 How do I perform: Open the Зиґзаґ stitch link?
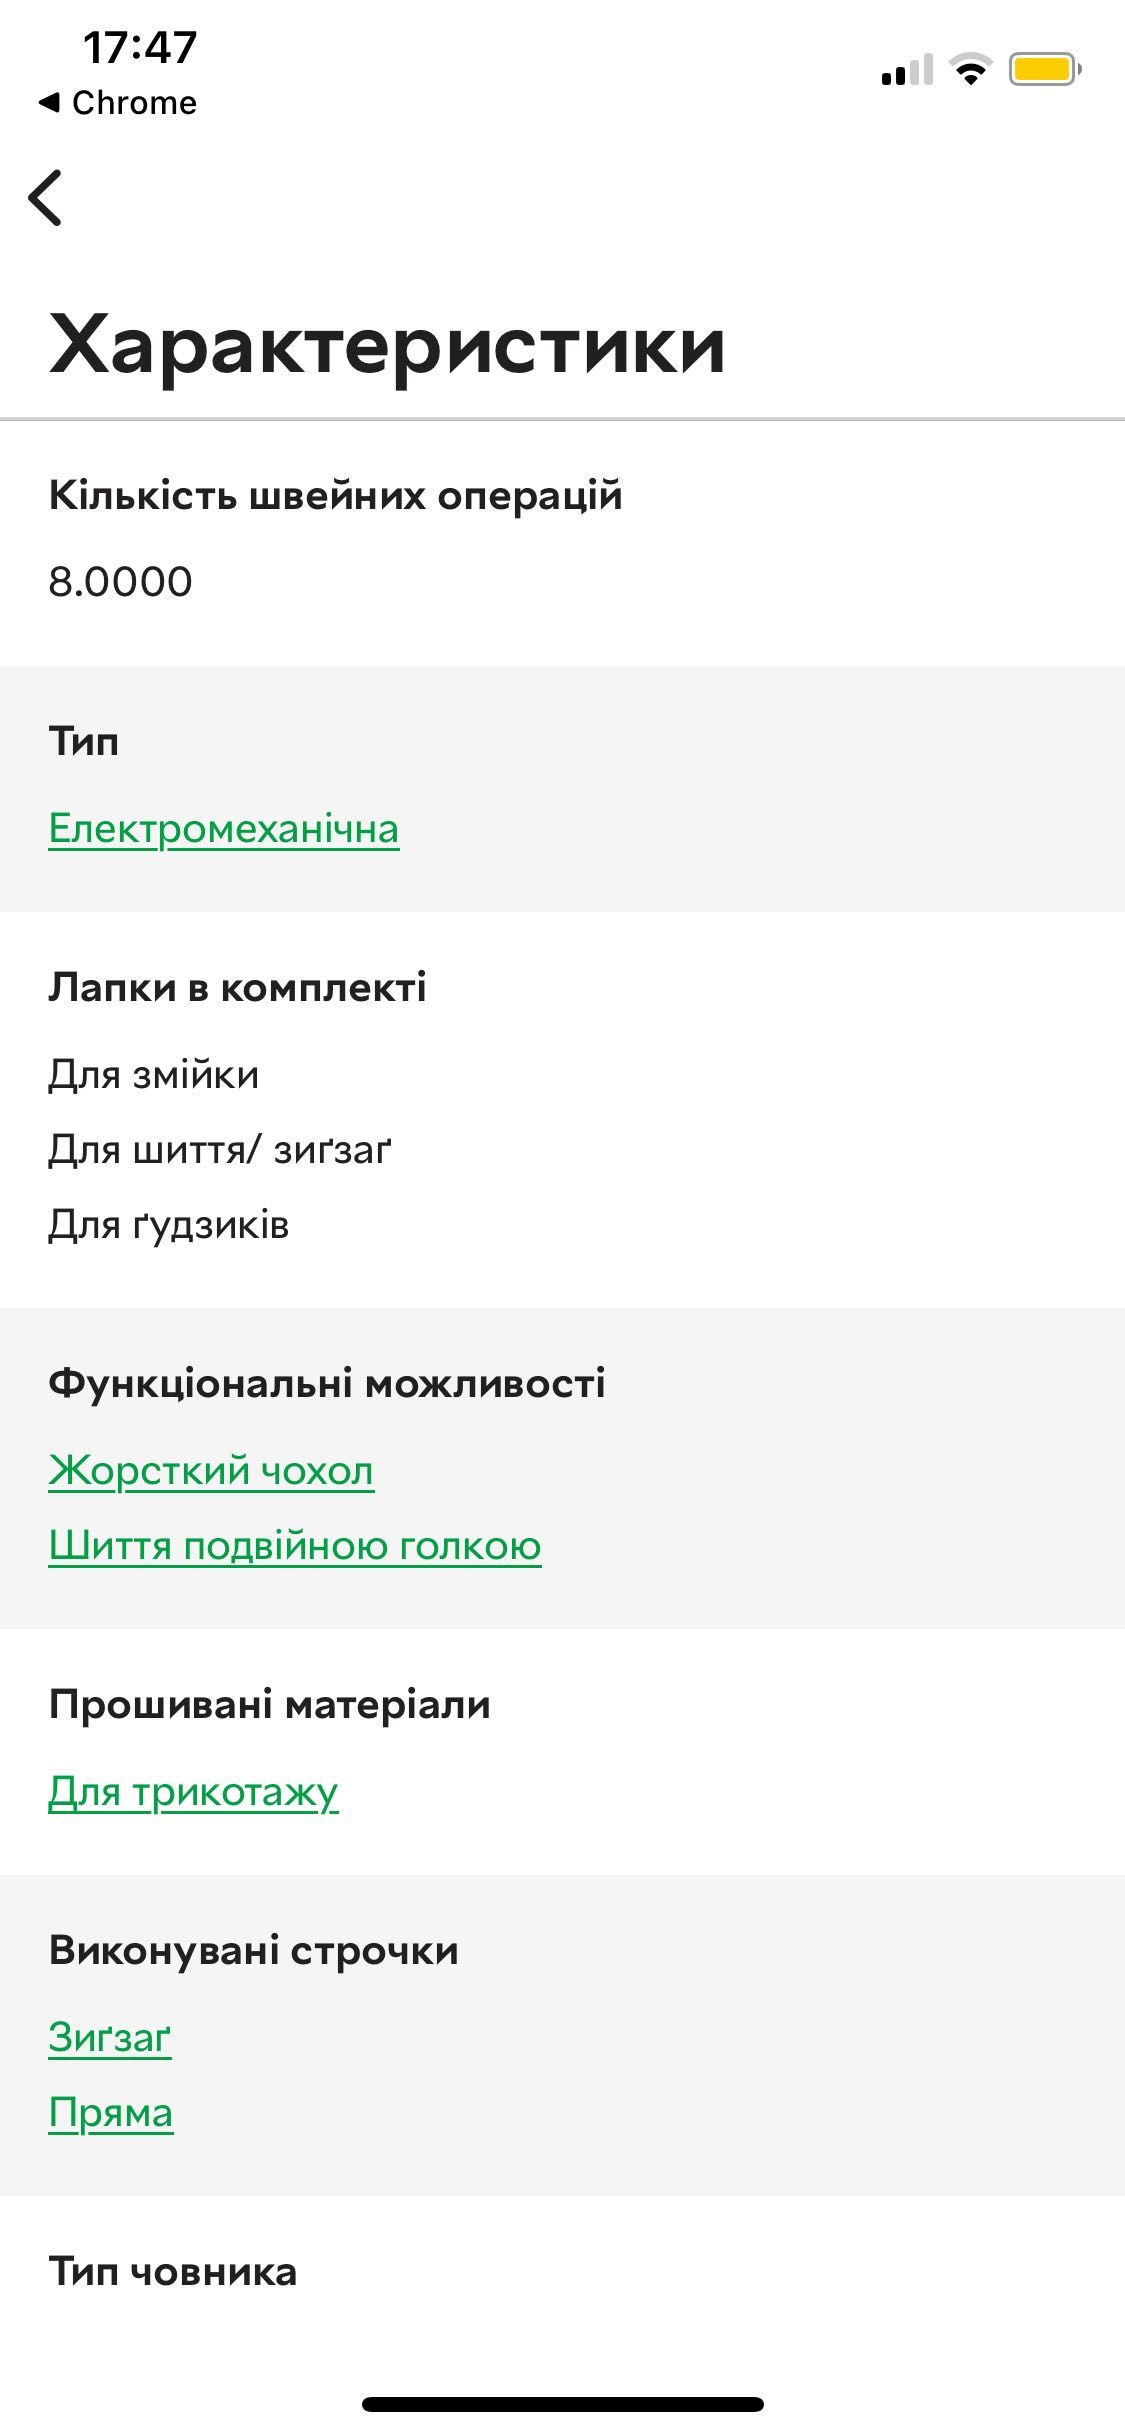click(x=110, y=2038)
